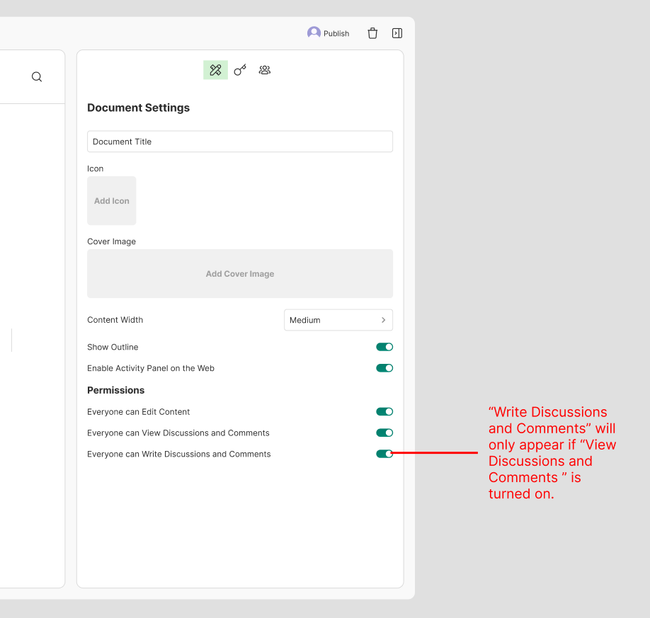
Task: Click the Permissions section heading
Action: pyautogui.click(x=116, y=390)
